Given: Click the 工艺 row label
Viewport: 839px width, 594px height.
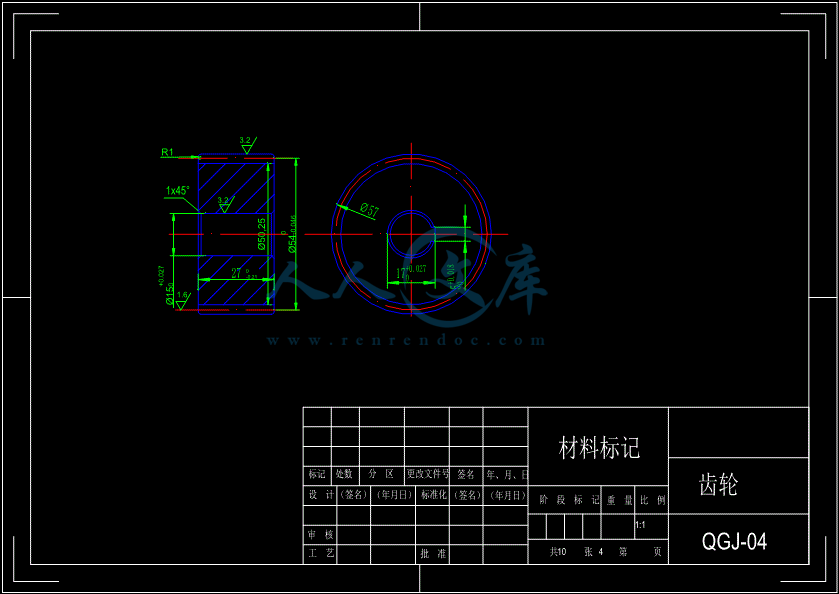Looking at the screenshot, I should pyautogui.click(x=321, y=553).
